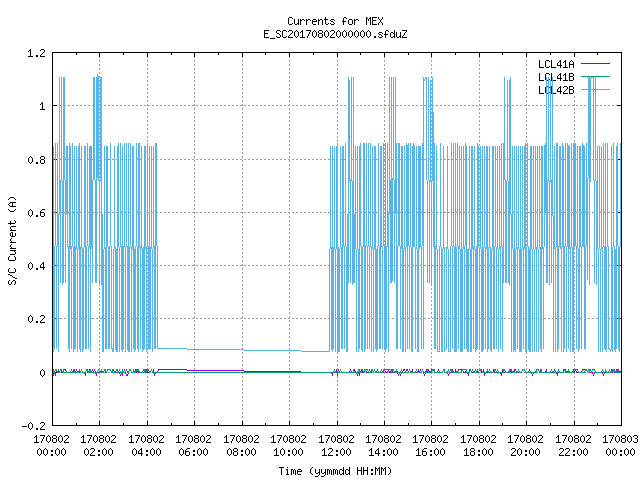The width and height of the screenshot is (640, 480).
Task: Click the x-axis tick '170802 18:00'
Action: point(478,446)
